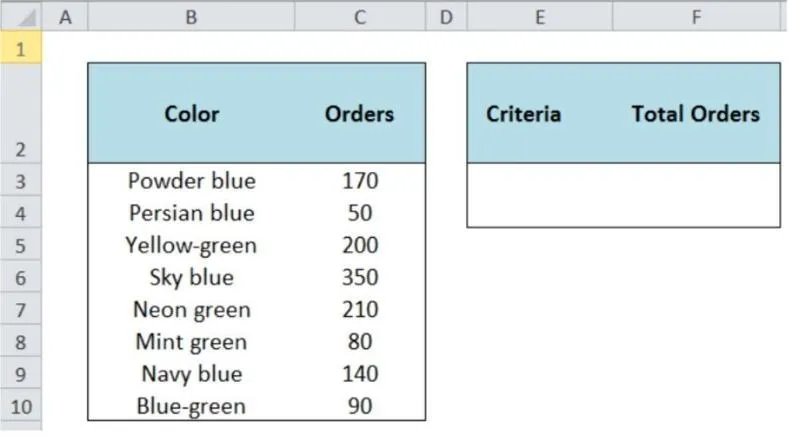Select the Yellow-green cell

tap(191, 245)
